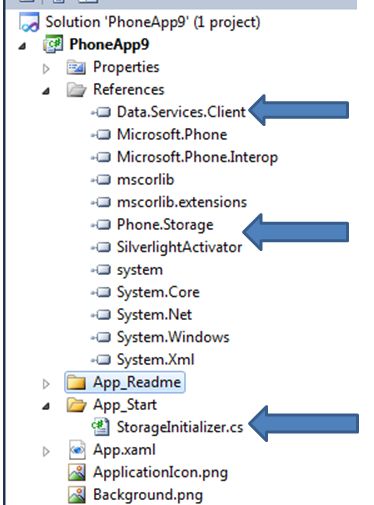Click the Properties folder icon
The image size is (374, 505).
[76, 68]
